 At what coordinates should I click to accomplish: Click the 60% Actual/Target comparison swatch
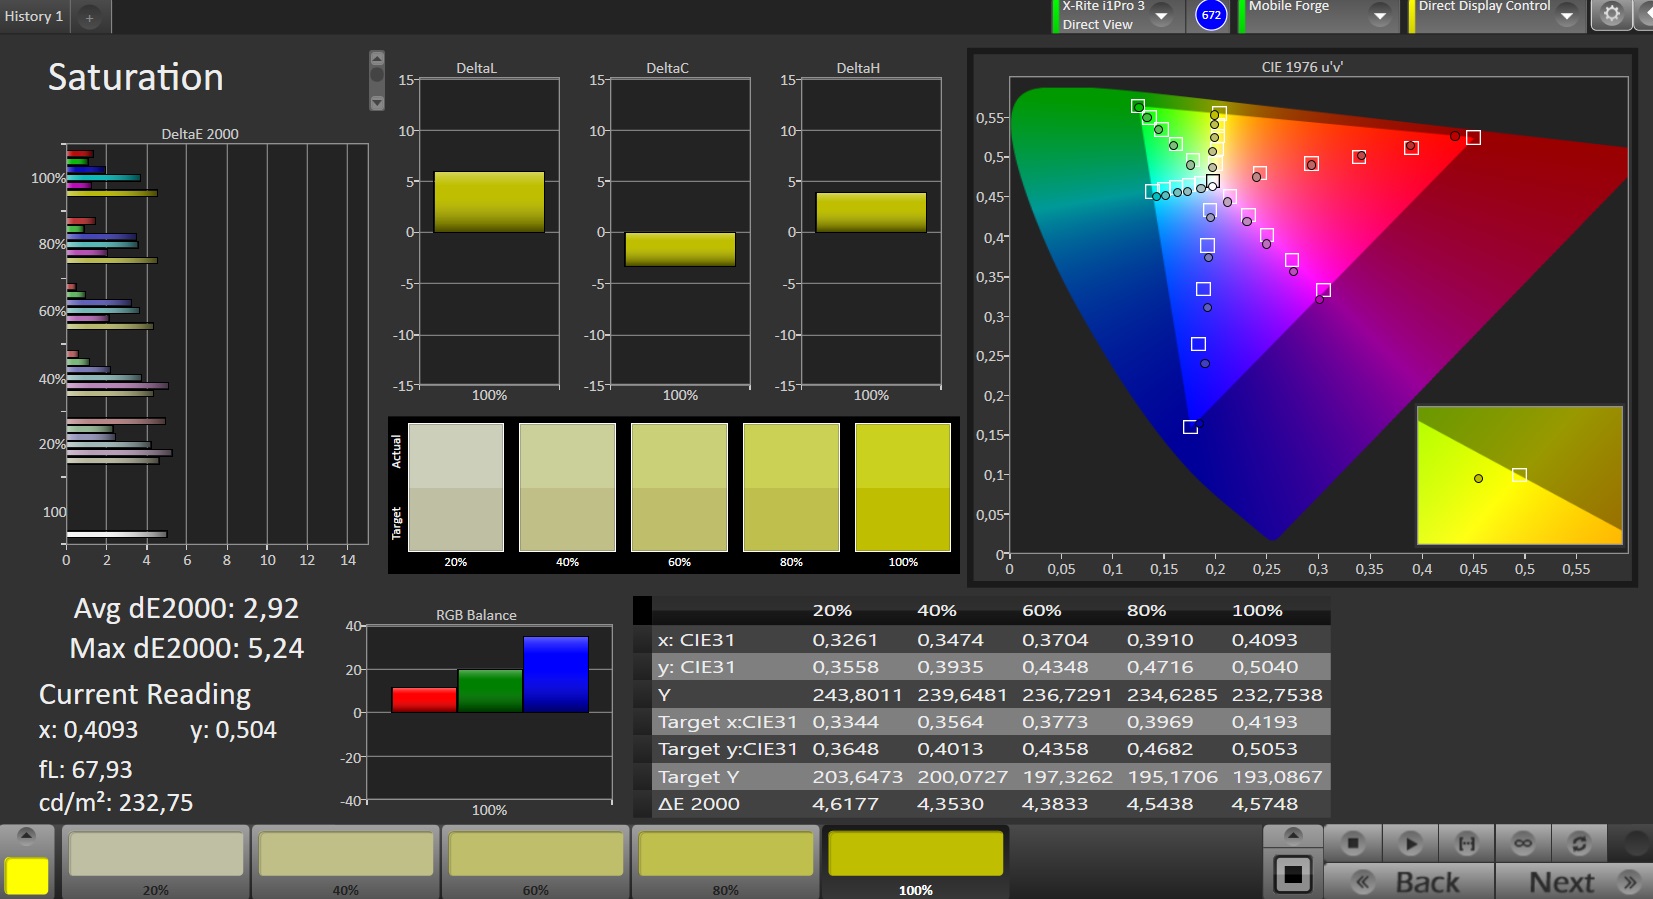pyautogui.click(x=679, y=487)
